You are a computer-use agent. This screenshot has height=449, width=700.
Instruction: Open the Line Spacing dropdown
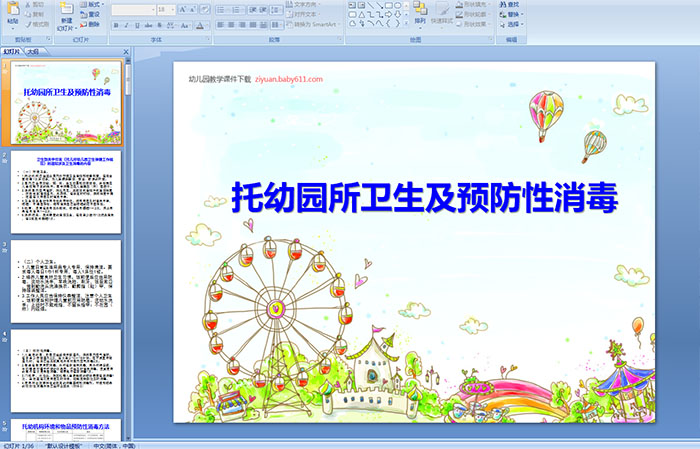coord(277,10)
